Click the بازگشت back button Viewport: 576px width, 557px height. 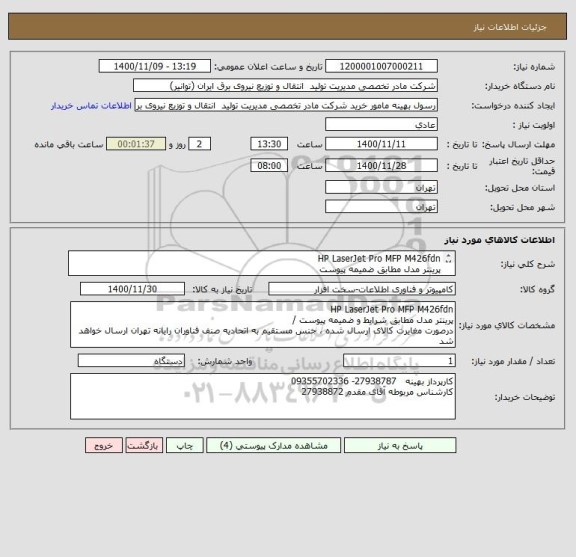tap(144, 445)
